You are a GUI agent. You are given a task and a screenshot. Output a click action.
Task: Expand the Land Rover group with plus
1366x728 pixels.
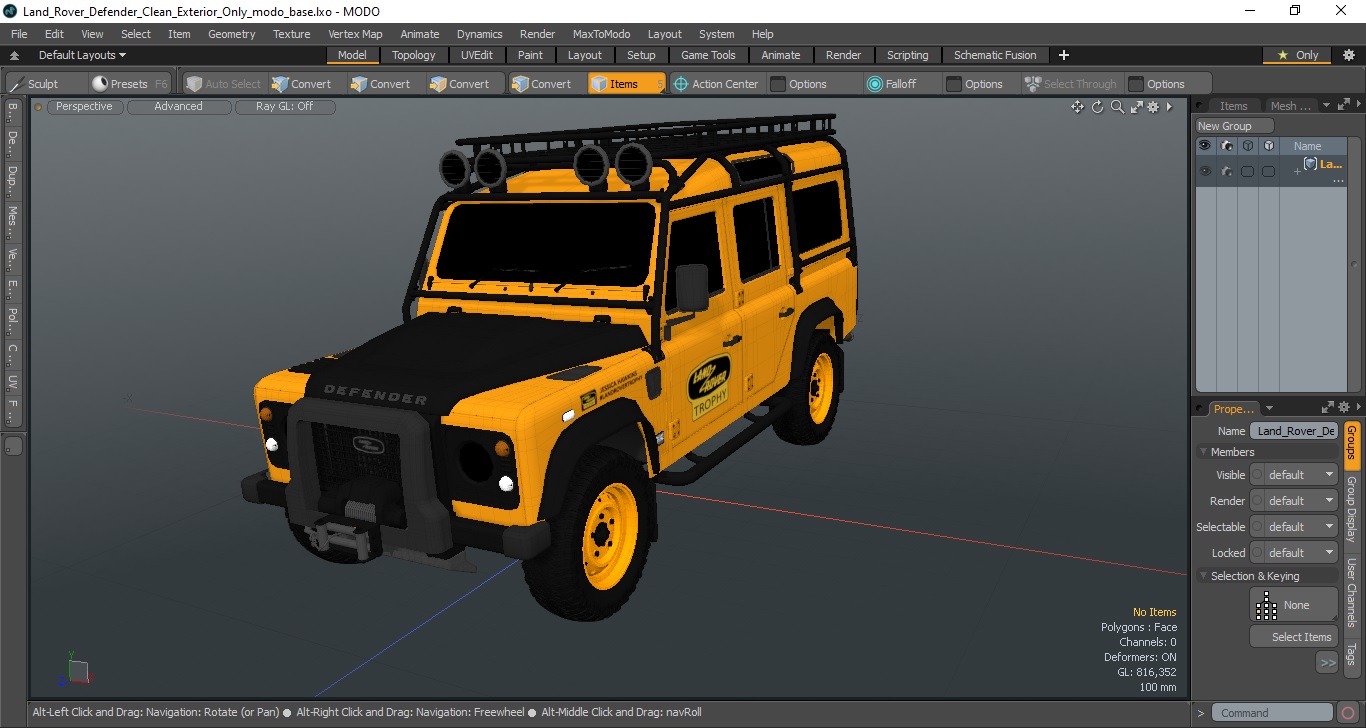1298,172
